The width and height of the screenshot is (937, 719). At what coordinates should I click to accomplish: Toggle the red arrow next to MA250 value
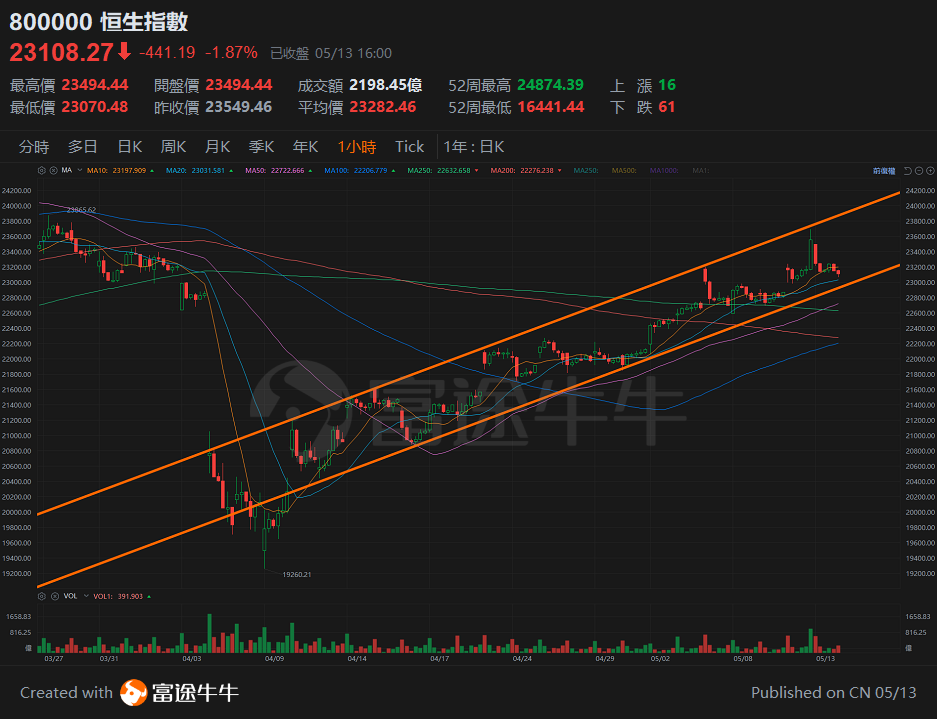[476, 171]
